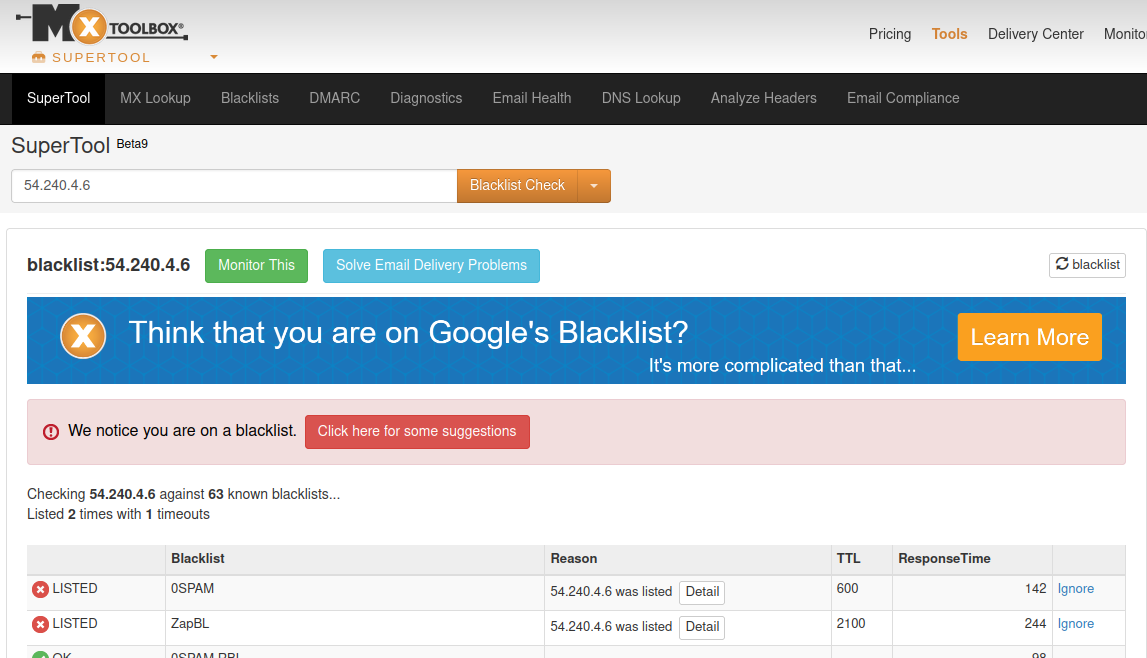Run the Blacklist Check button
Image resolution: width=1147 pixels, height=658 pixels.
tap(517, 186)
